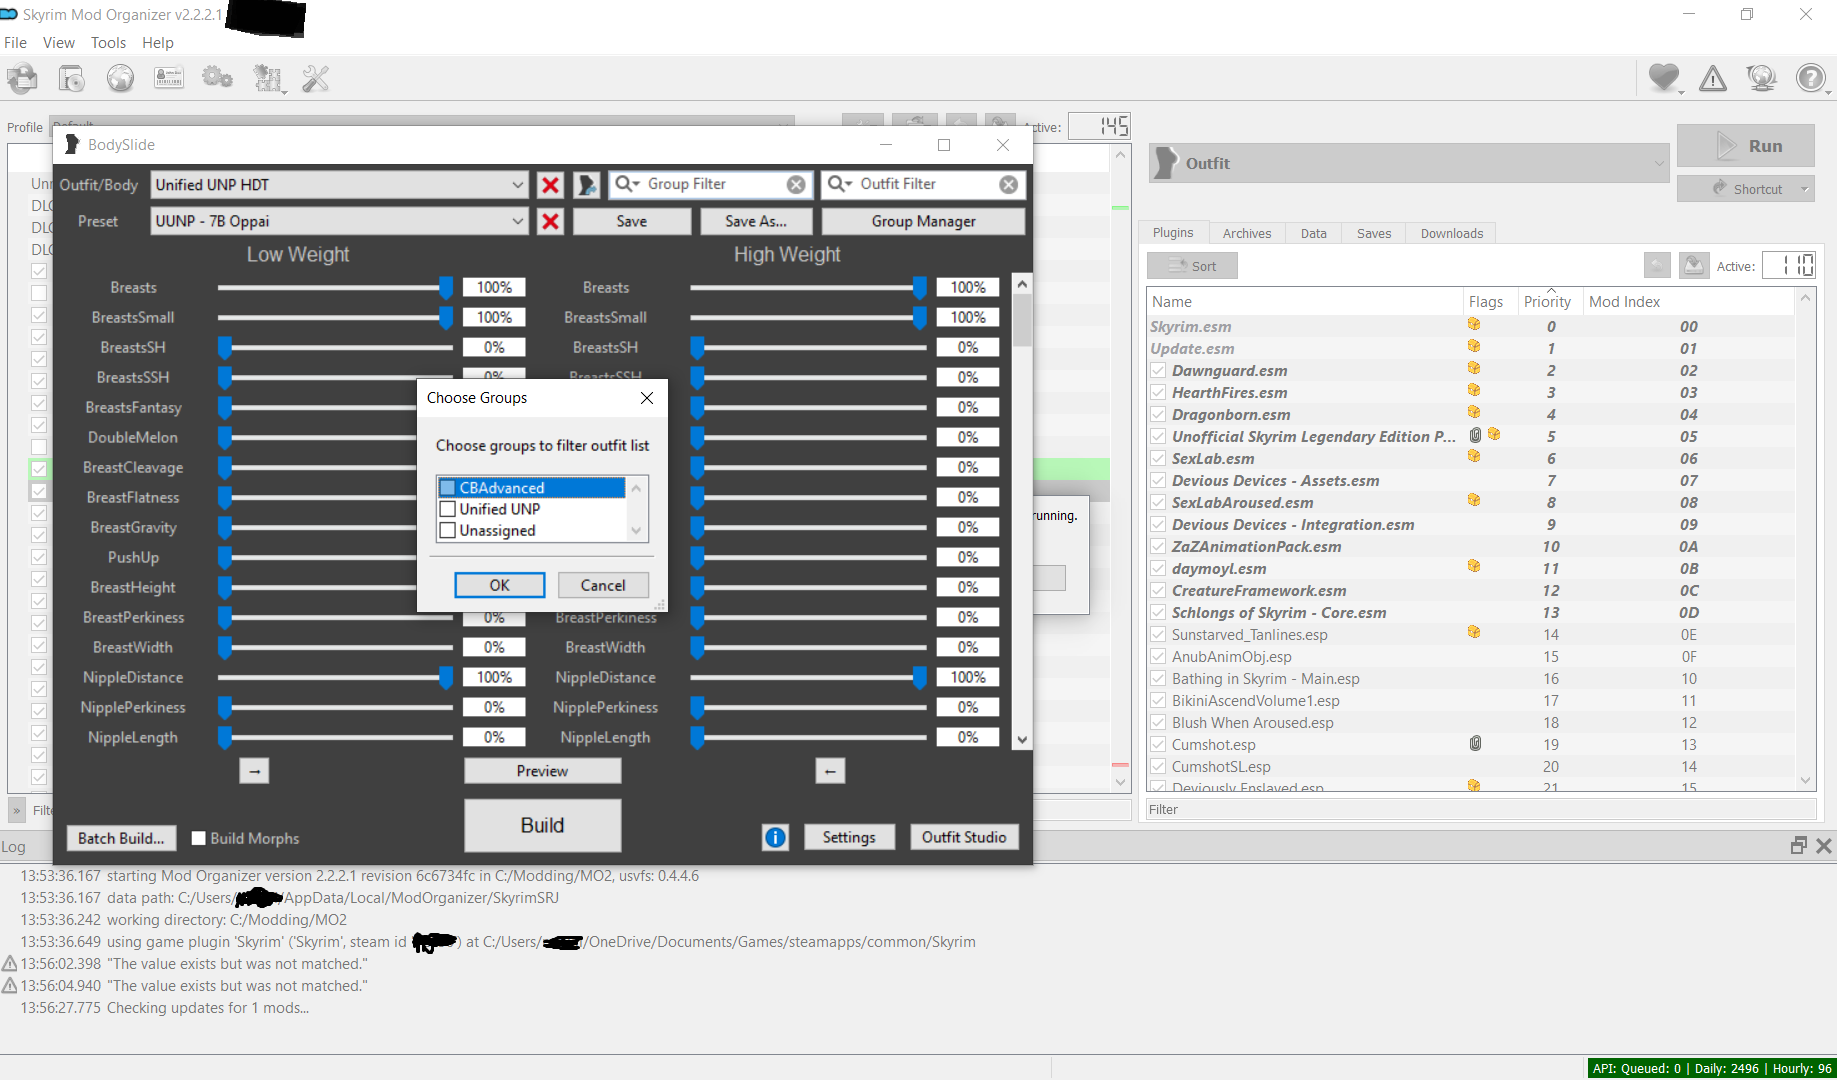This screenshot has width=1837, height=1080.
Task: Click the Low Weight Breasts slider handle
Action: click(x=446, y=287)
